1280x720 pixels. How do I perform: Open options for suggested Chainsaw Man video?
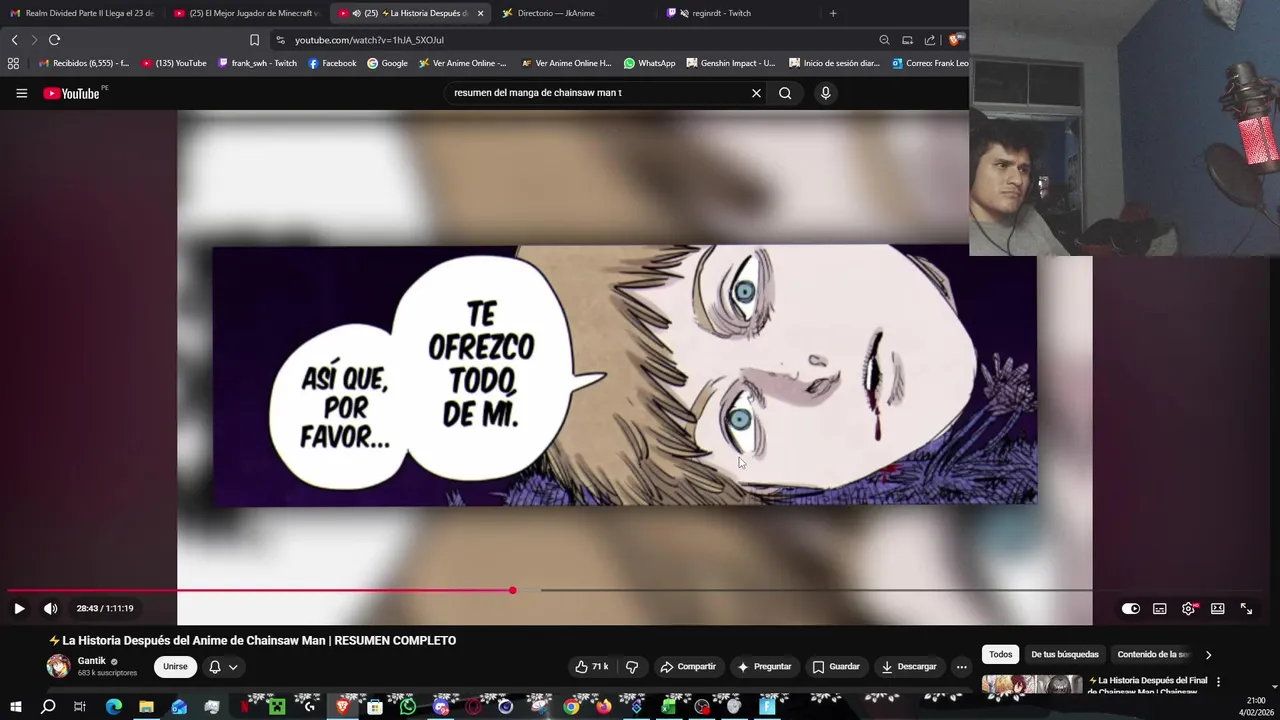pos(1218,682)
